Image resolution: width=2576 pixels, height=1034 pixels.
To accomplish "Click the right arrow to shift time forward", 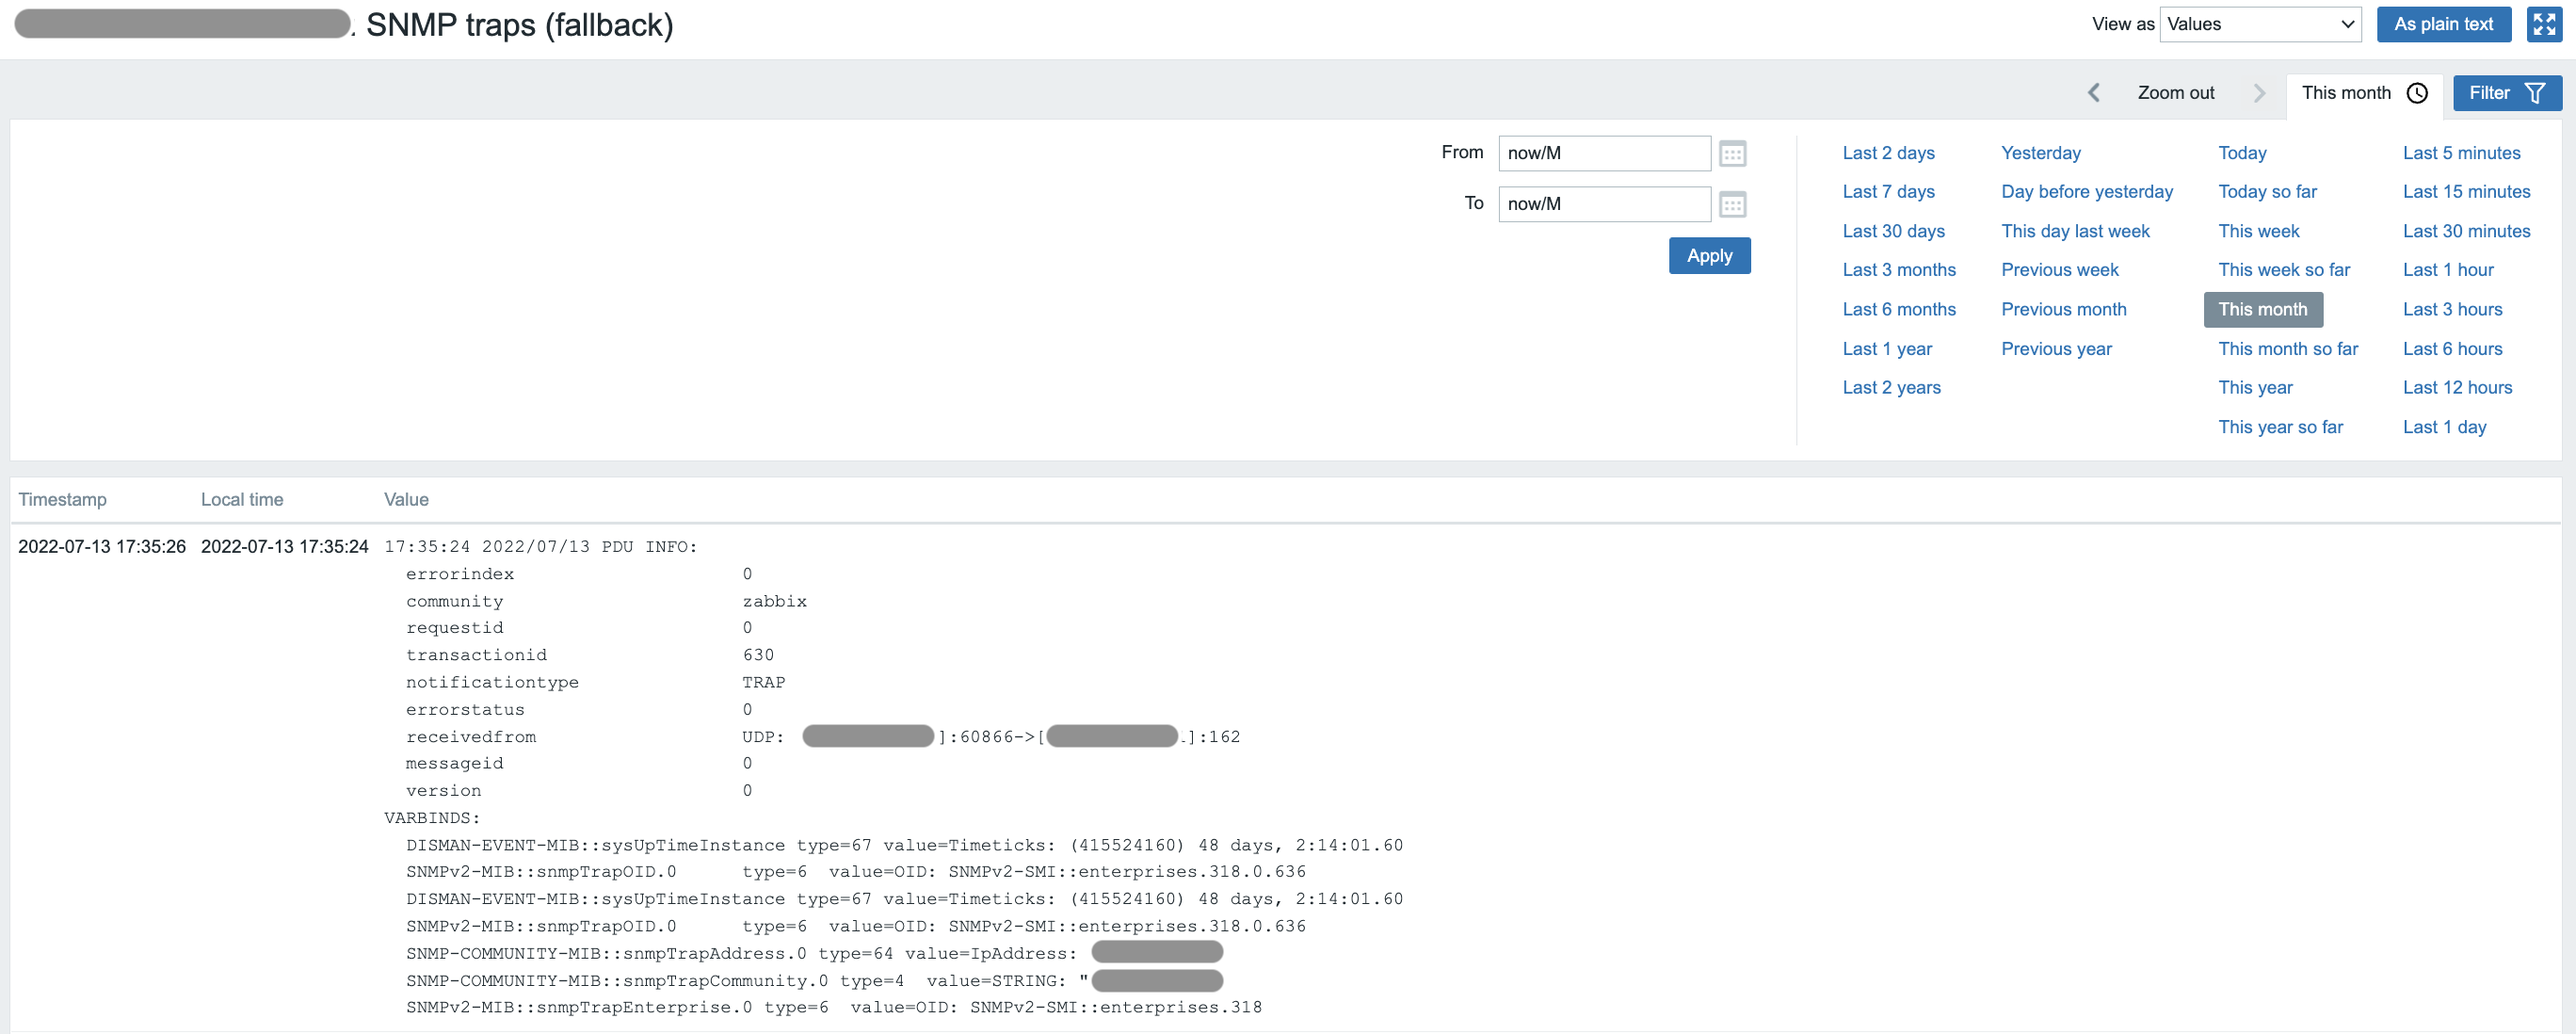I will click(x=2259, y=93).
